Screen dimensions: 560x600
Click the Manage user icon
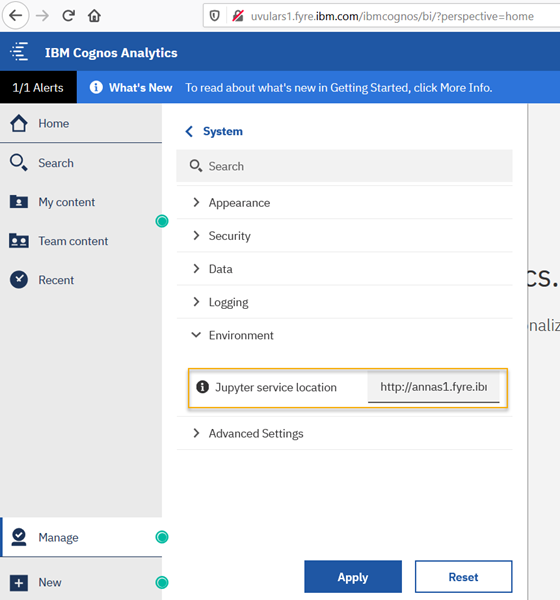click(19, 537)
